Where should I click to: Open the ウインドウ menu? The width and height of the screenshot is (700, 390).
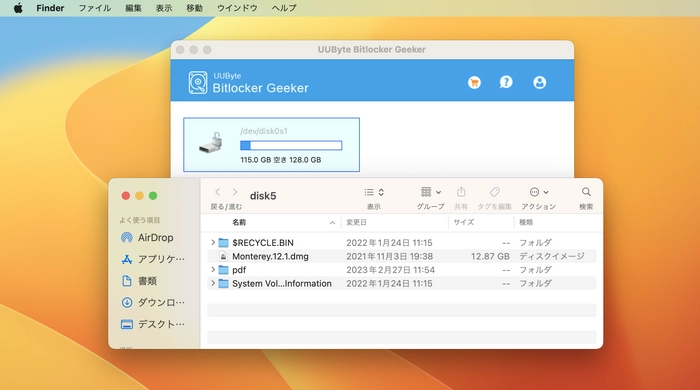237,8
